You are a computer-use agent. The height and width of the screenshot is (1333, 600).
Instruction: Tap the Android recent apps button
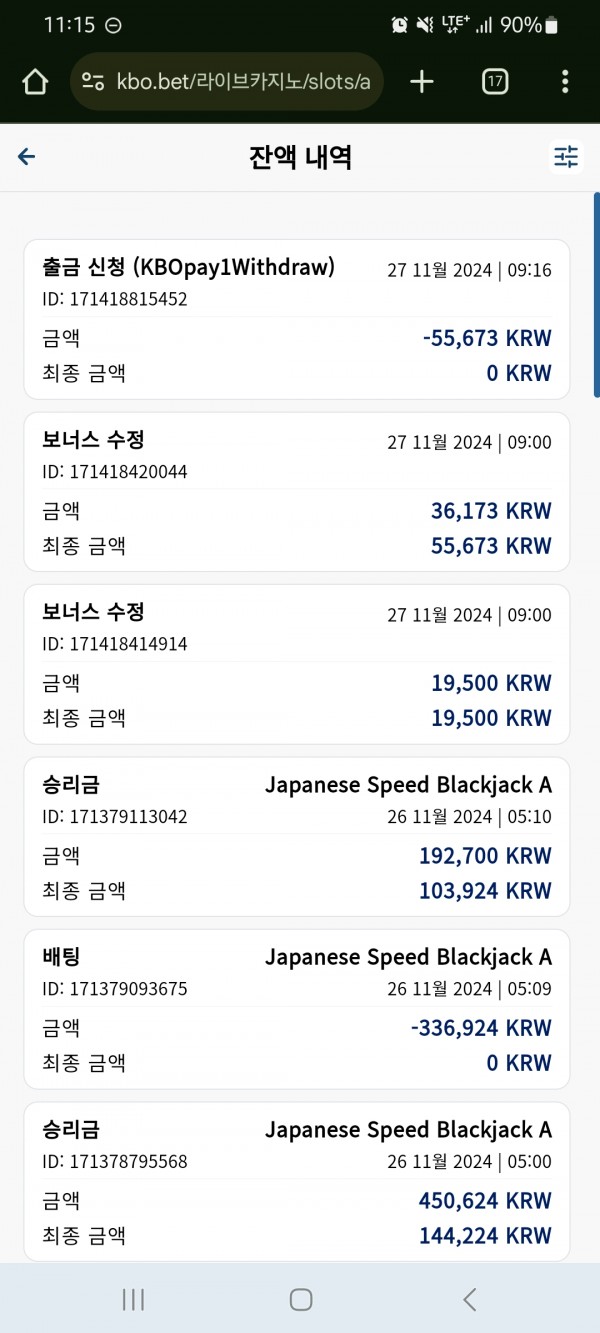(133, 1299)
